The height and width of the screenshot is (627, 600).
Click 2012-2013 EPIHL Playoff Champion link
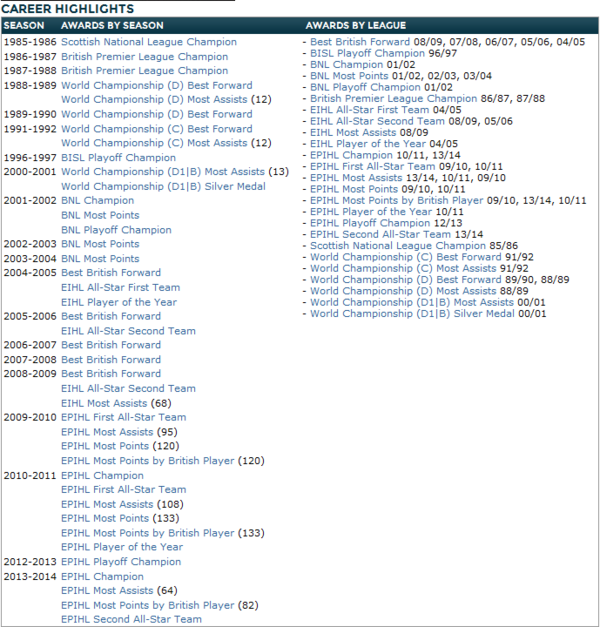(x=121, y=562)
